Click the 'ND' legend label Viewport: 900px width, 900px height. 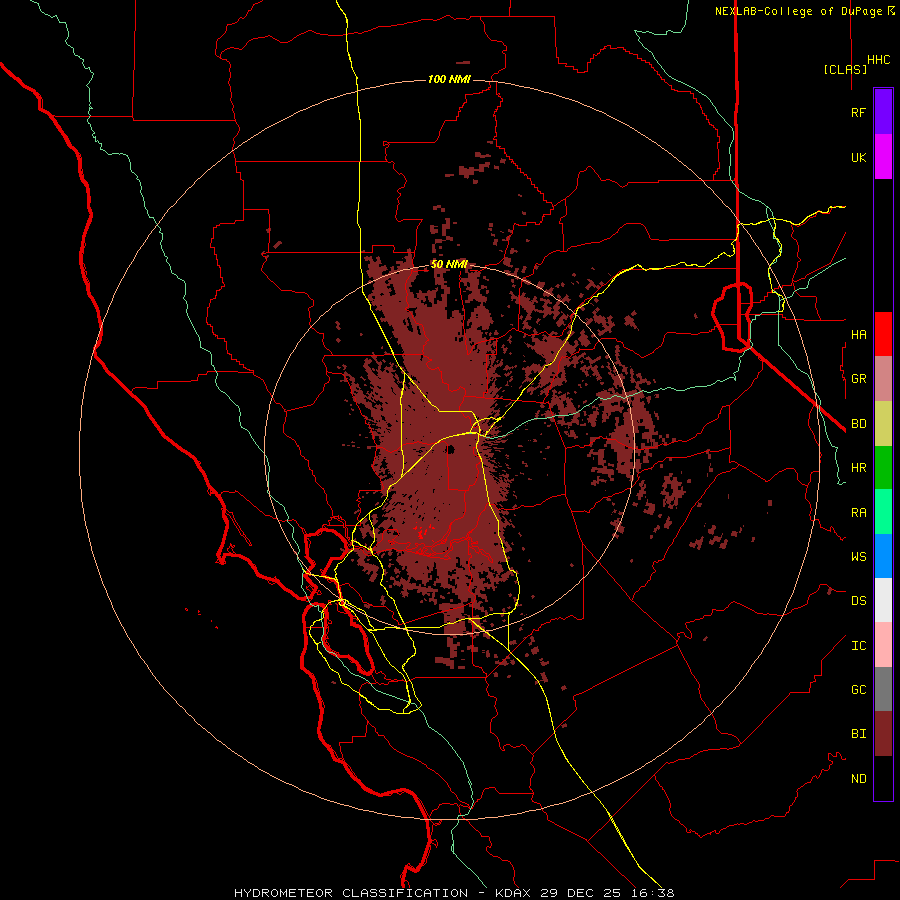pyautogui.click(x=858, y=779)
